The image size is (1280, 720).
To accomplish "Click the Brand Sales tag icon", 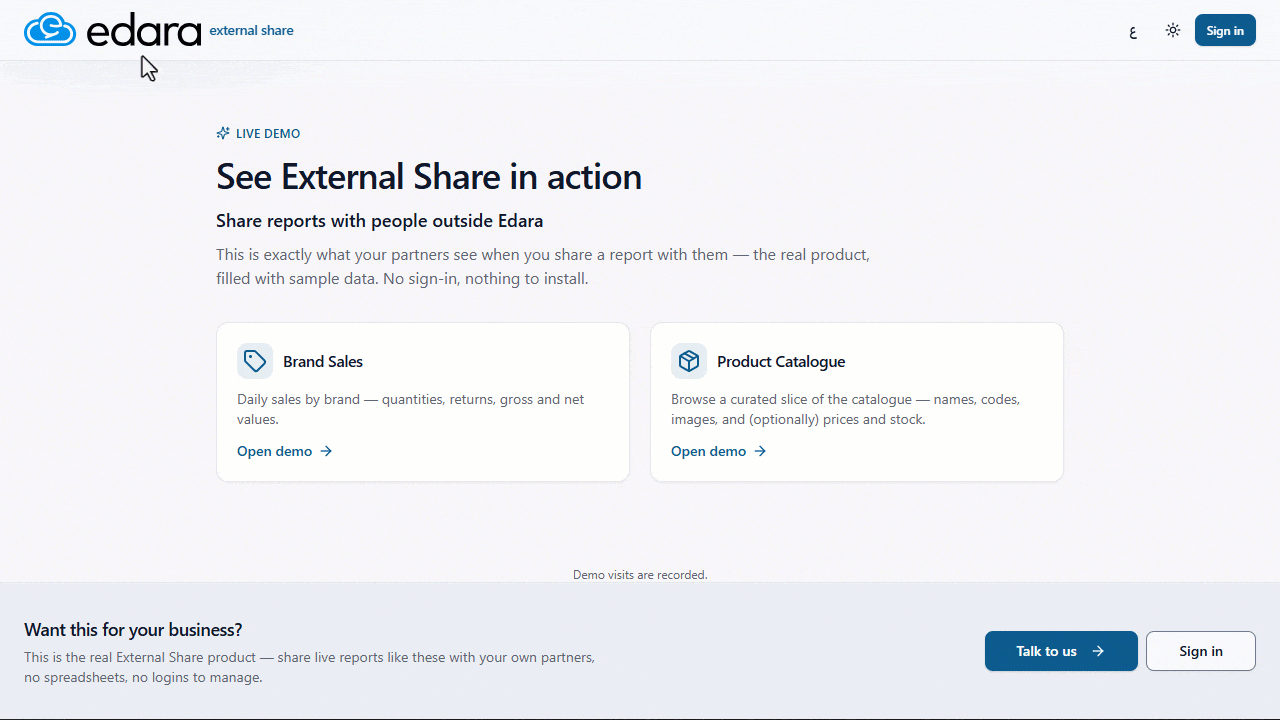I will tap(255, 361).
